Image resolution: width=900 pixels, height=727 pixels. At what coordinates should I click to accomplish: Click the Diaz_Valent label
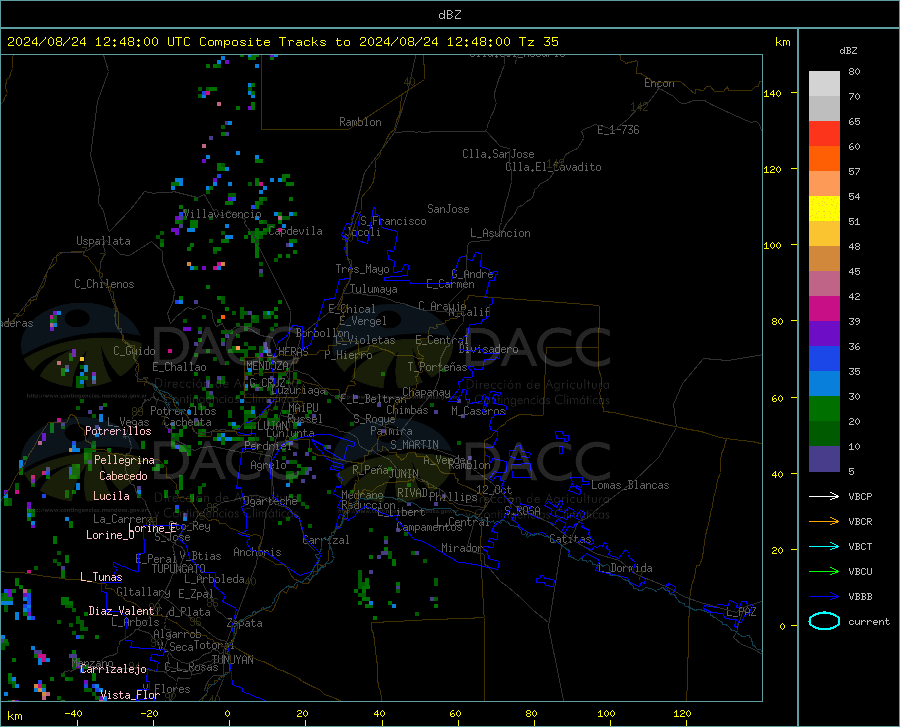(121, 611)
